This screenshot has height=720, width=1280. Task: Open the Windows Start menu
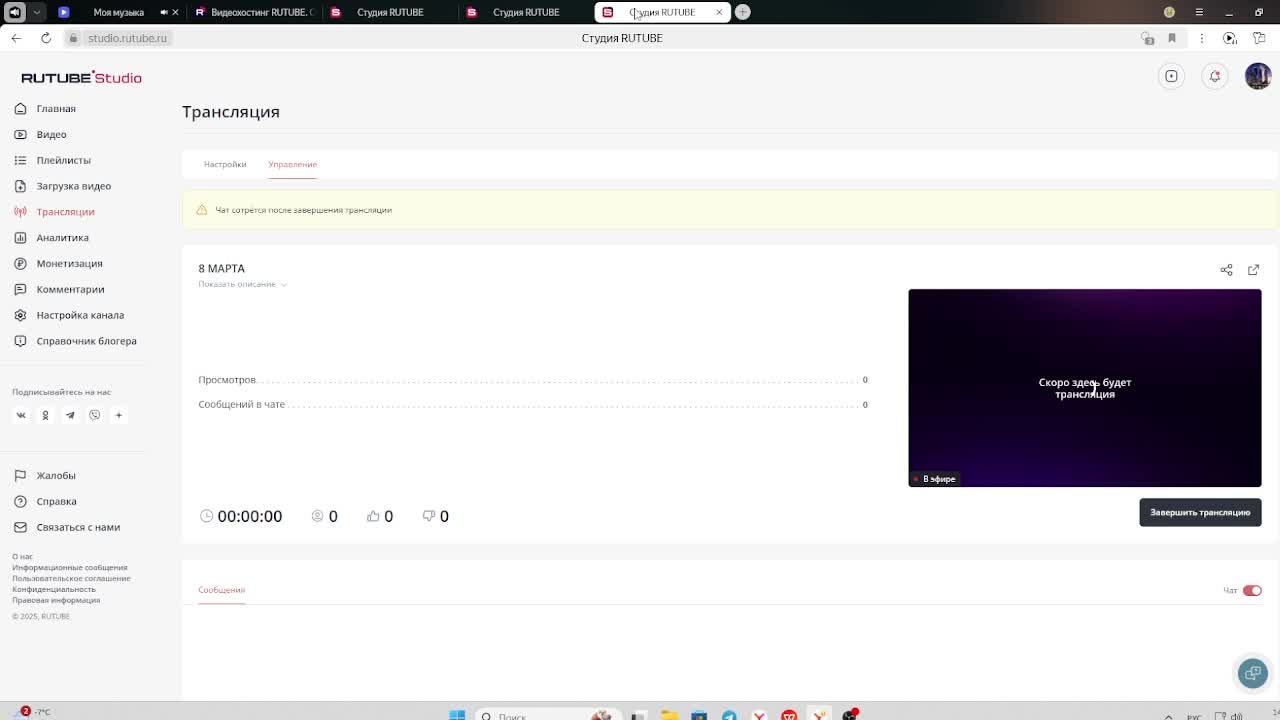[457, 715]
